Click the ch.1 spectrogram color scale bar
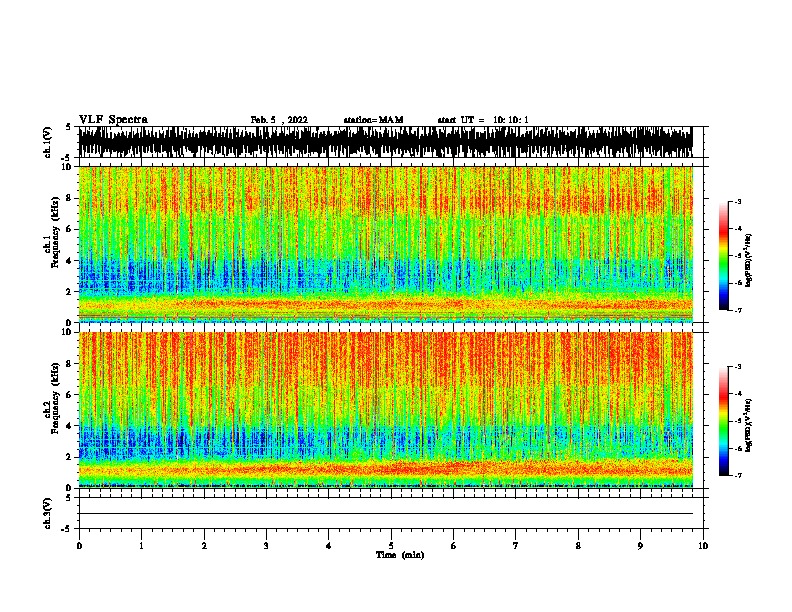 [724, 256]
